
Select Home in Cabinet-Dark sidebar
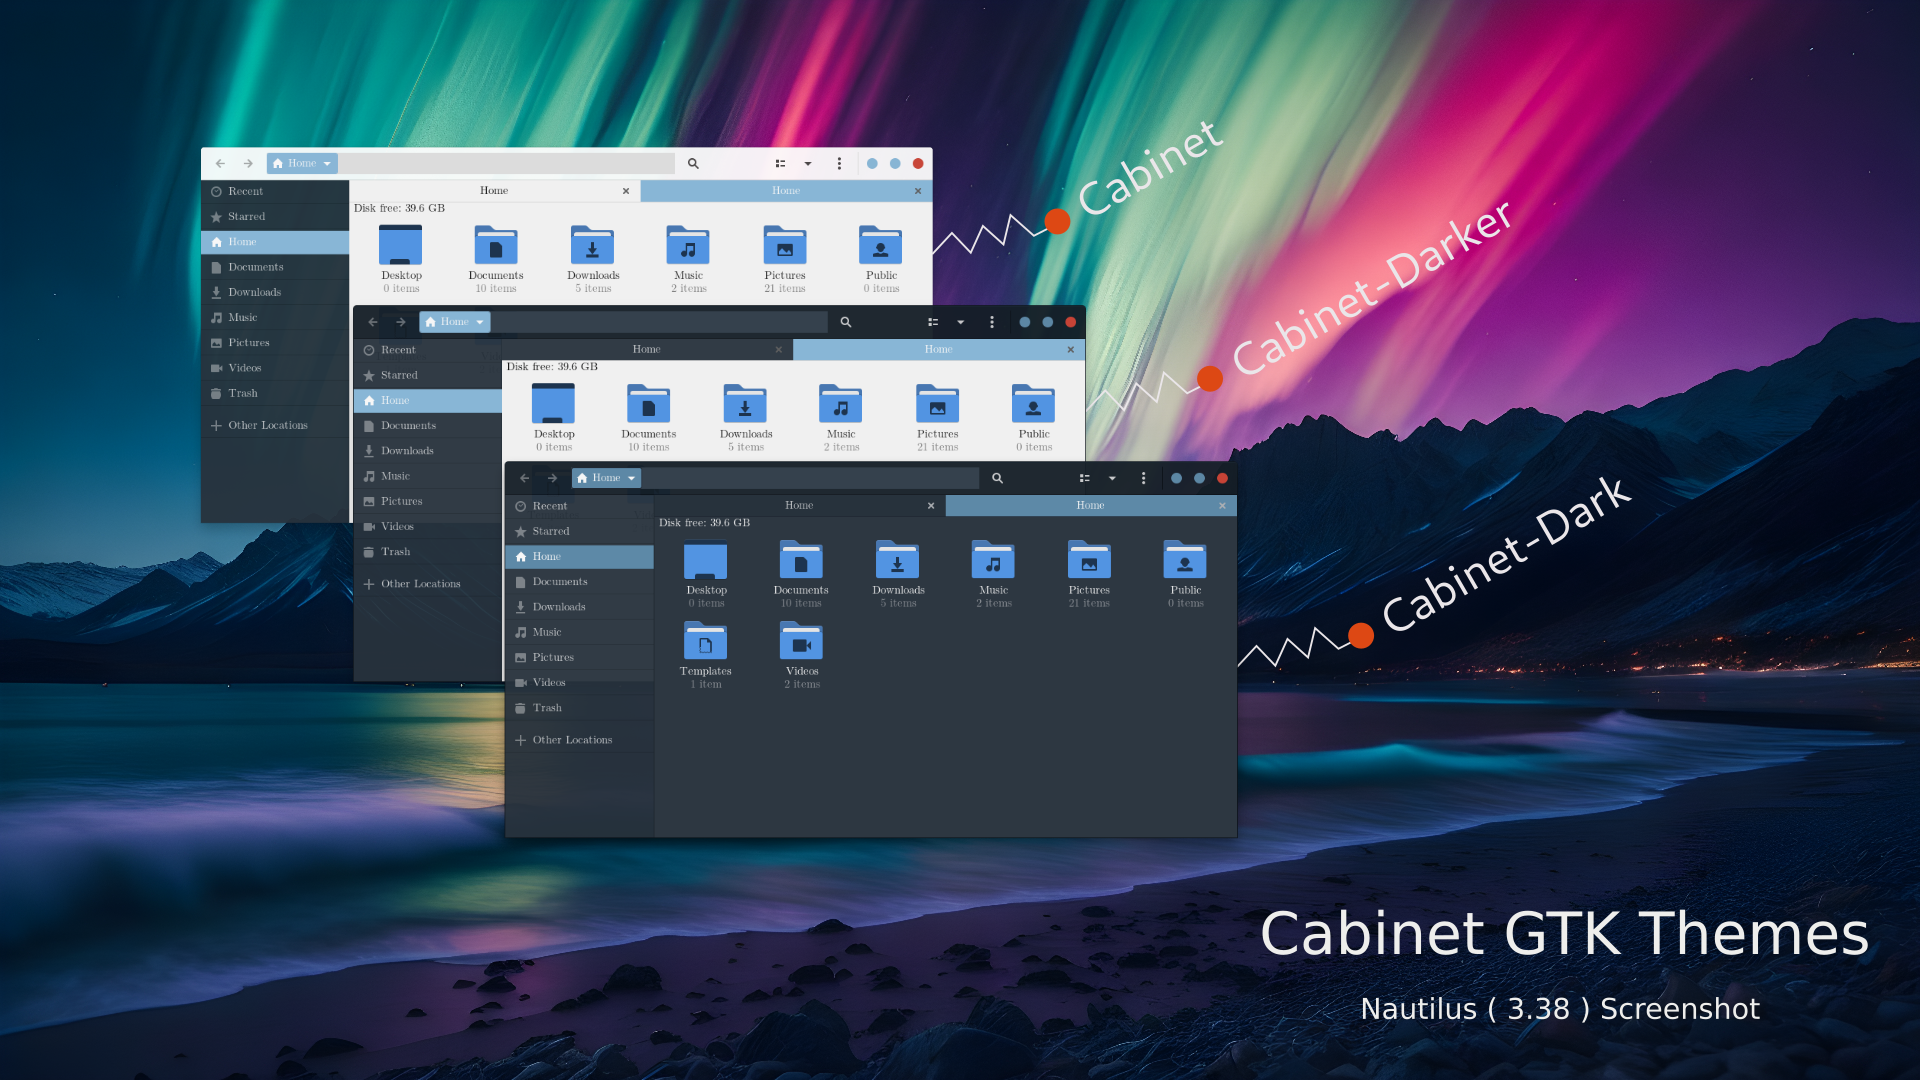580,556
